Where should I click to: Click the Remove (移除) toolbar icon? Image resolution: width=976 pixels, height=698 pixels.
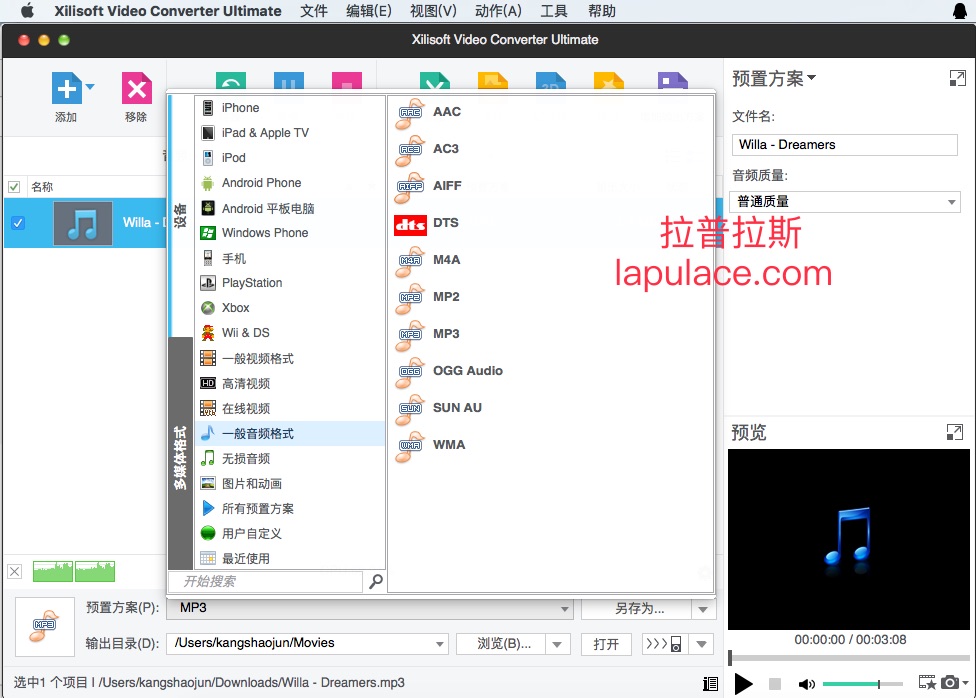(136, 89)
